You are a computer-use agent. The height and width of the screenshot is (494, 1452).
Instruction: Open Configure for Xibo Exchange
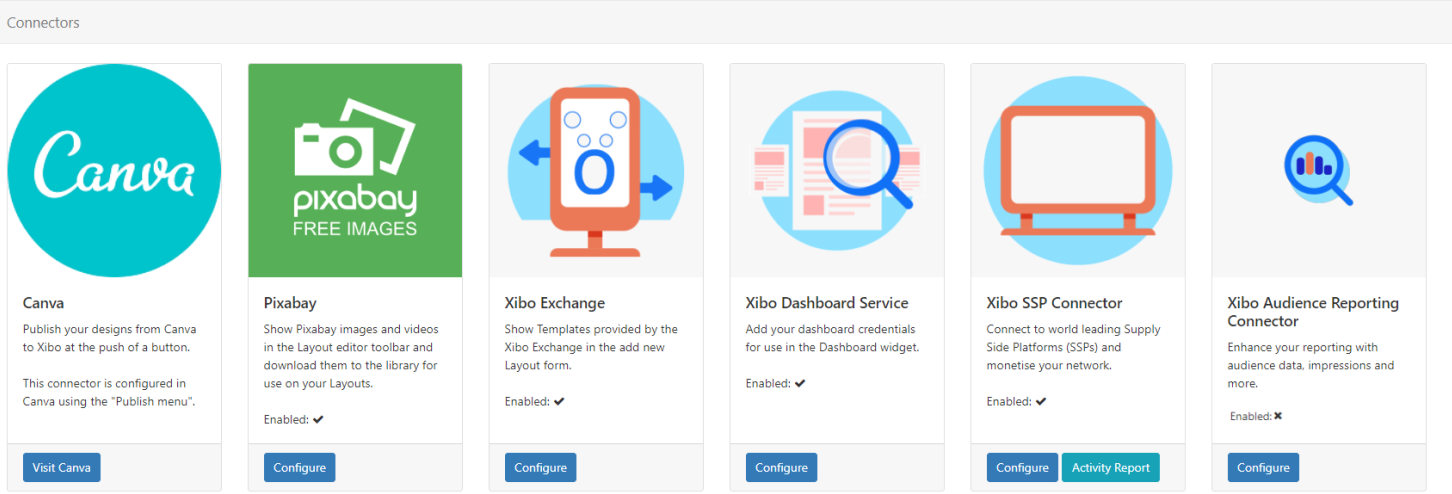(x=541, y=468)
